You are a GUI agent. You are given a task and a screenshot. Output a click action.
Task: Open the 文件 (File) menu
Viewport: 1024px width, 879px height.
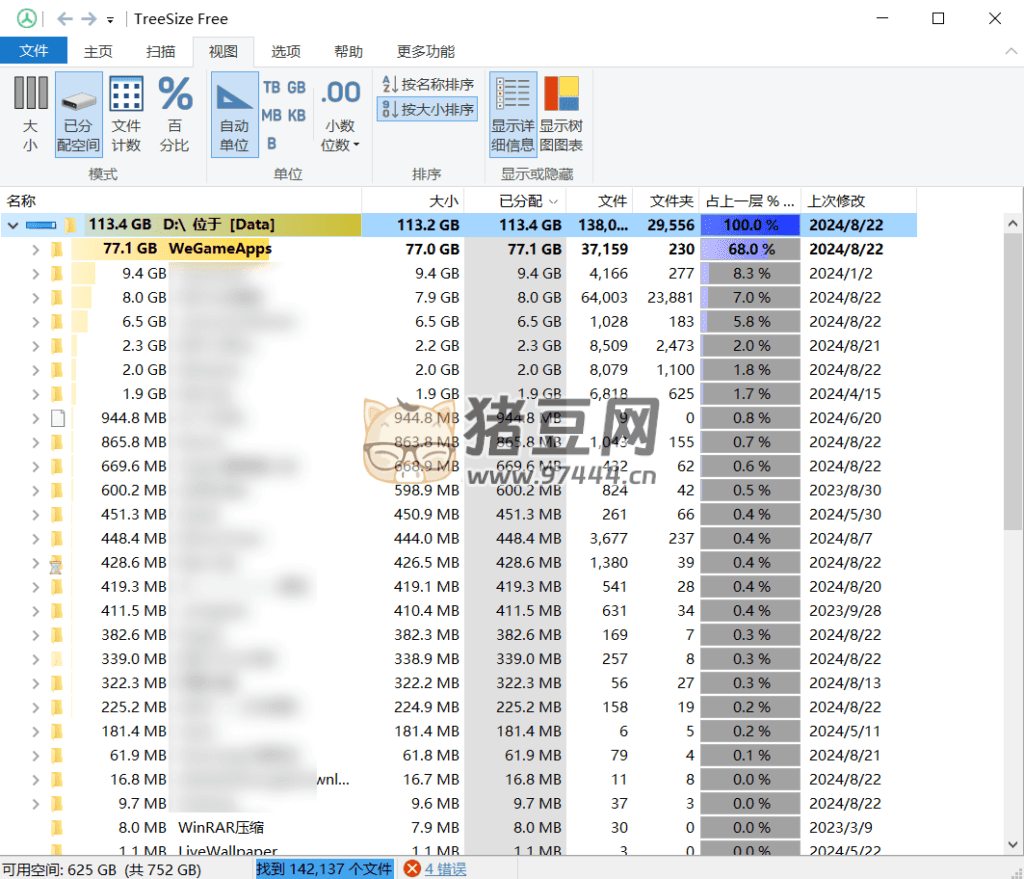pos(33,51)
